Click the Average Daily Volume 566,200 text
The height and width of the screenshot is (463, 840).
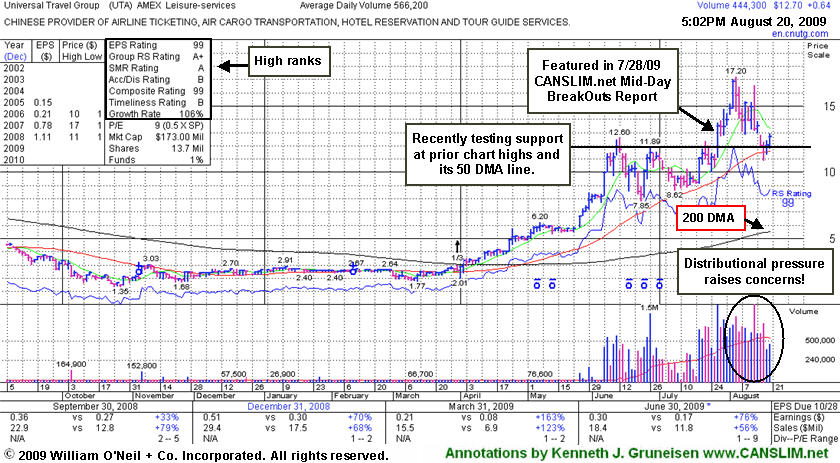click(x=364, y=5)
